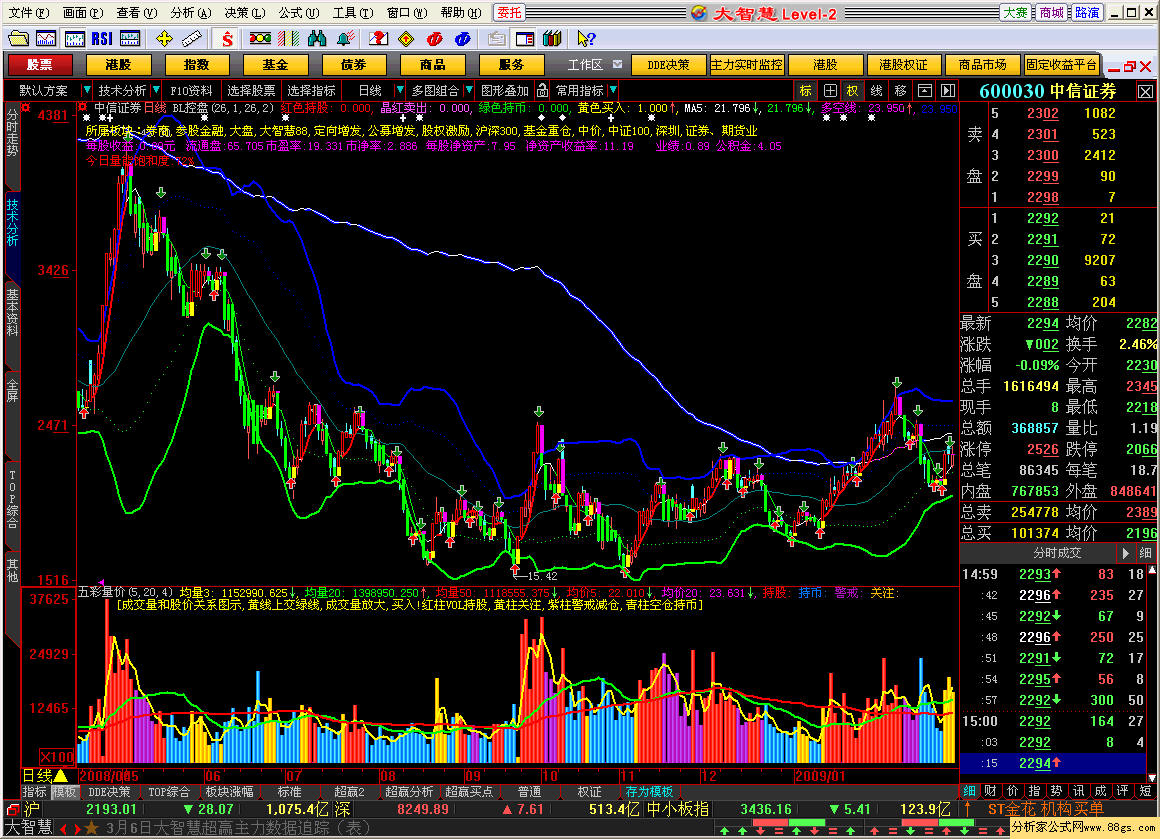Open the 公式(U) menu
This screenshot has width=1160, height=839.
tap(299, 13)
